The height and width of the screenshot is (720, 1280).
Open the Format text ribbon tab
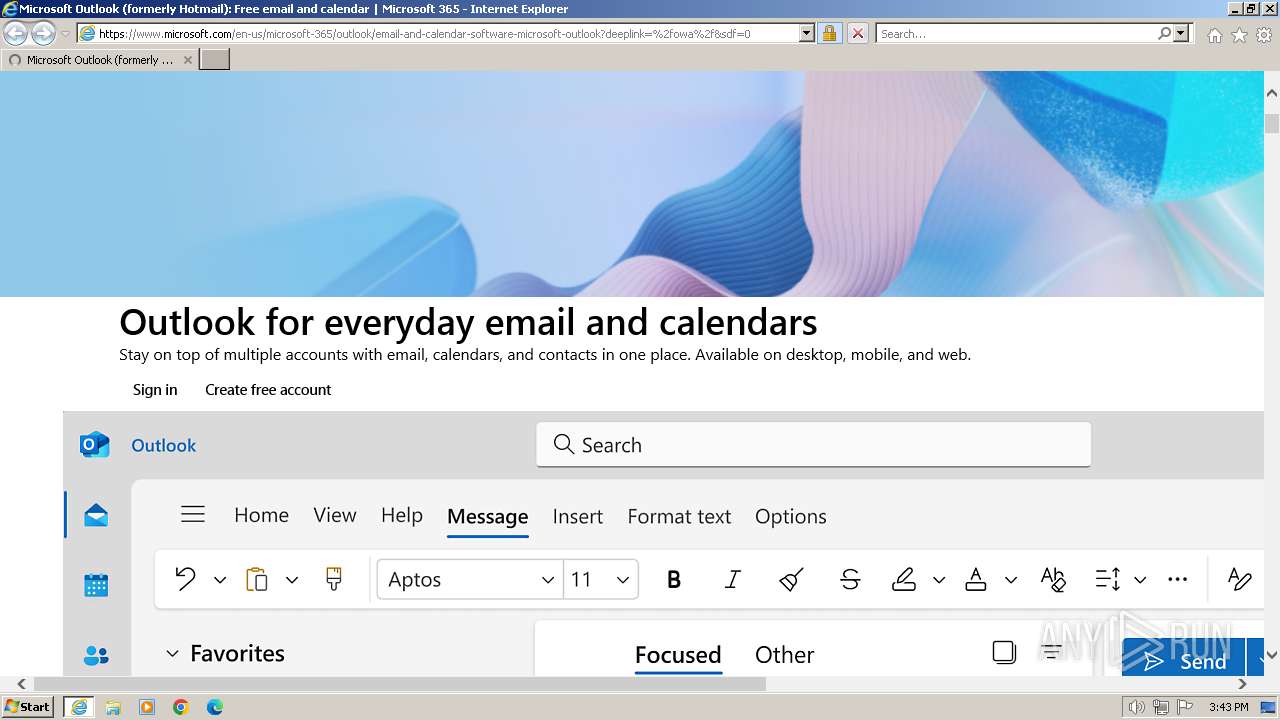pos(679,516)
